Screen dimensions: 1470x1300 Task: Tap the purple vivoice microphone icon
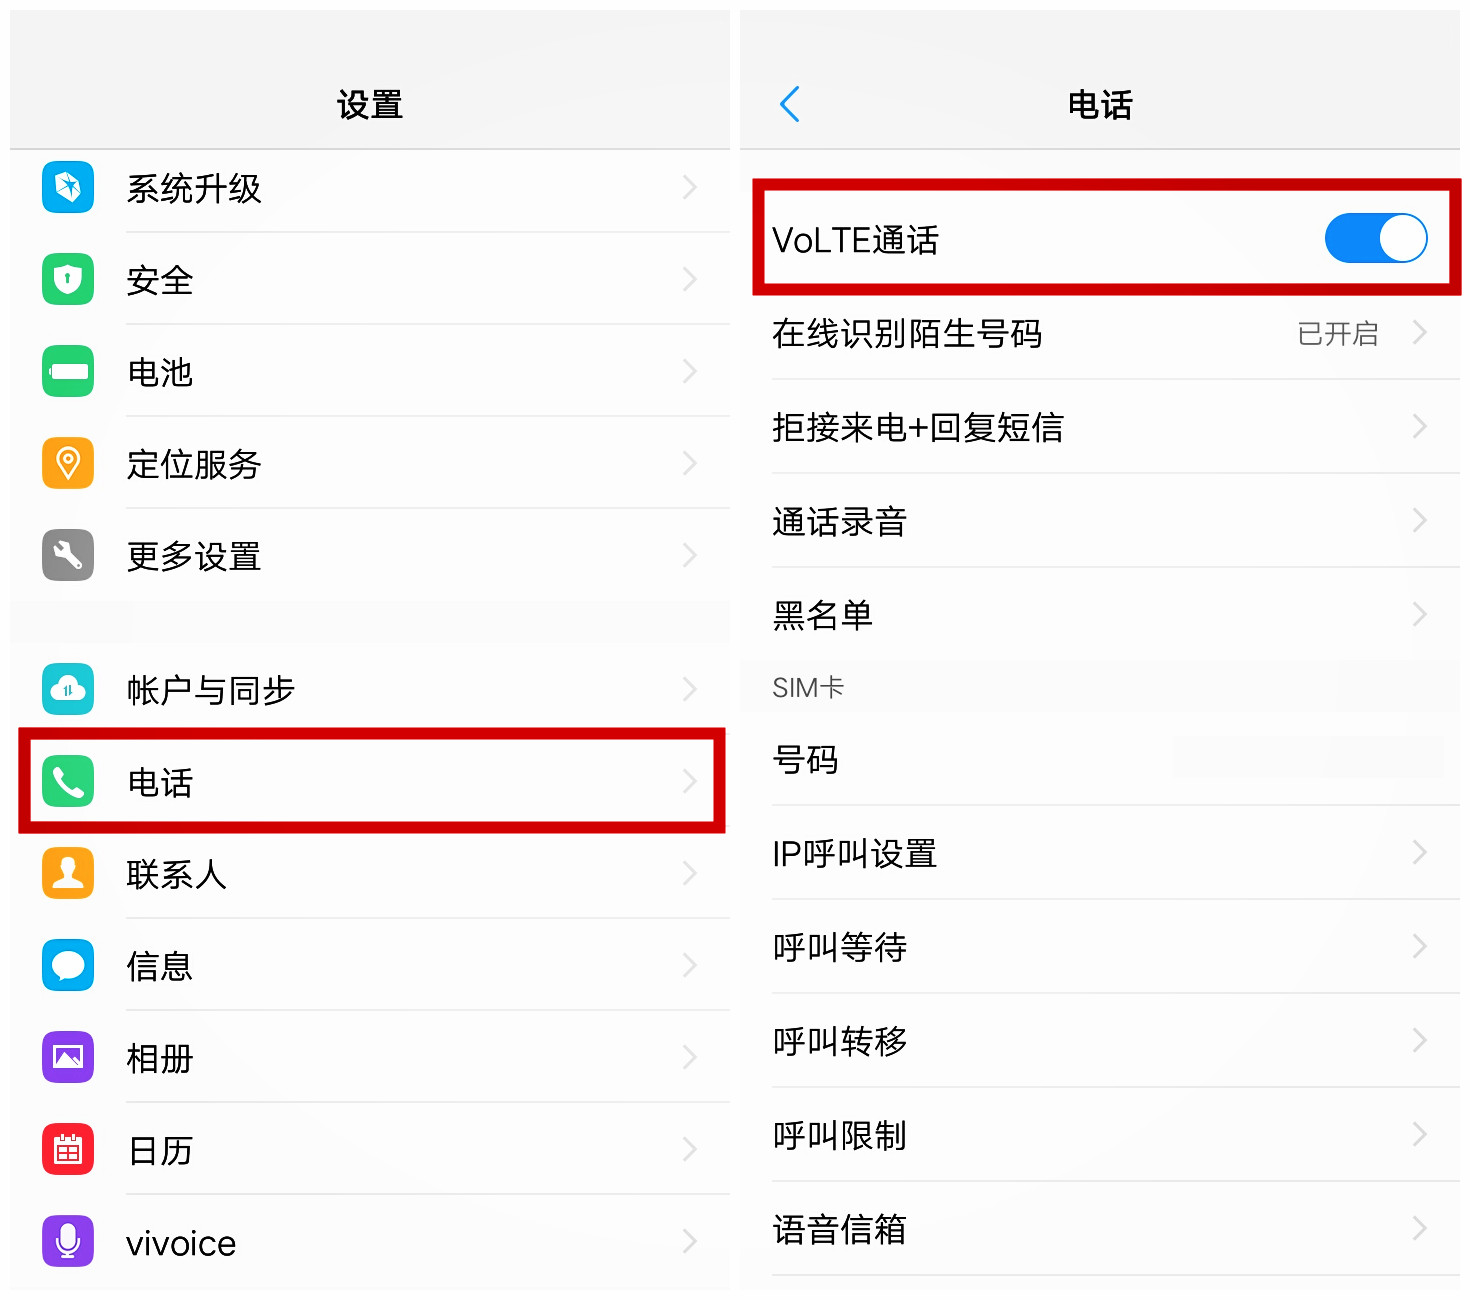[x=68, y=1241]
